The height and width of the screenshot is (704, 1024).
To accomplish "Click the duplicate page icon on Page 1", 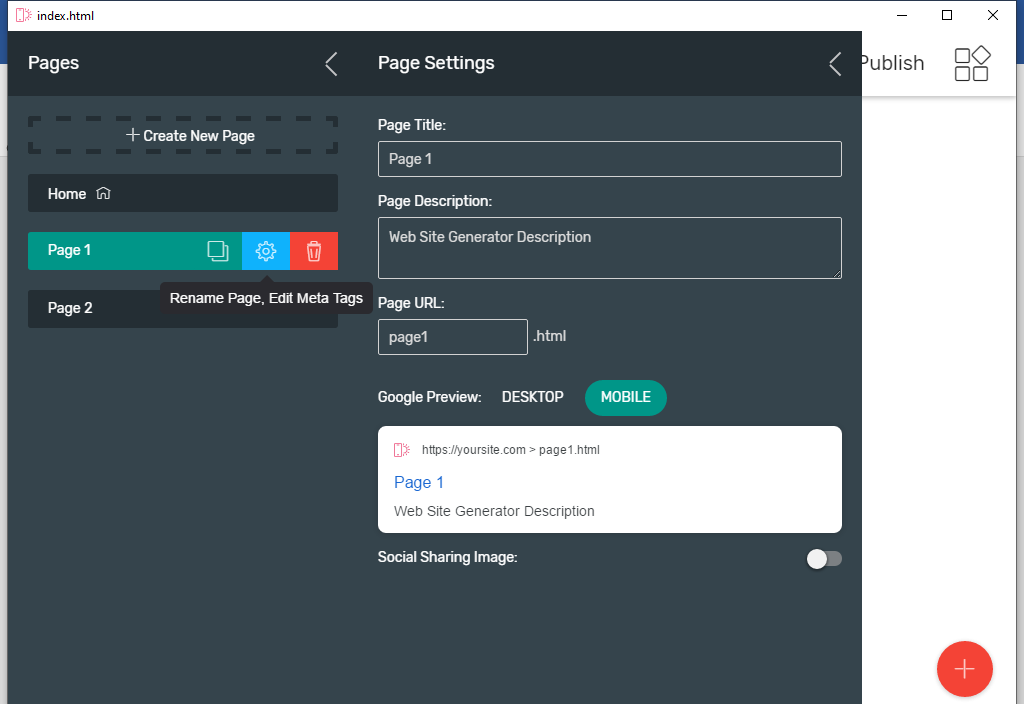I will [x=217, y=251].
